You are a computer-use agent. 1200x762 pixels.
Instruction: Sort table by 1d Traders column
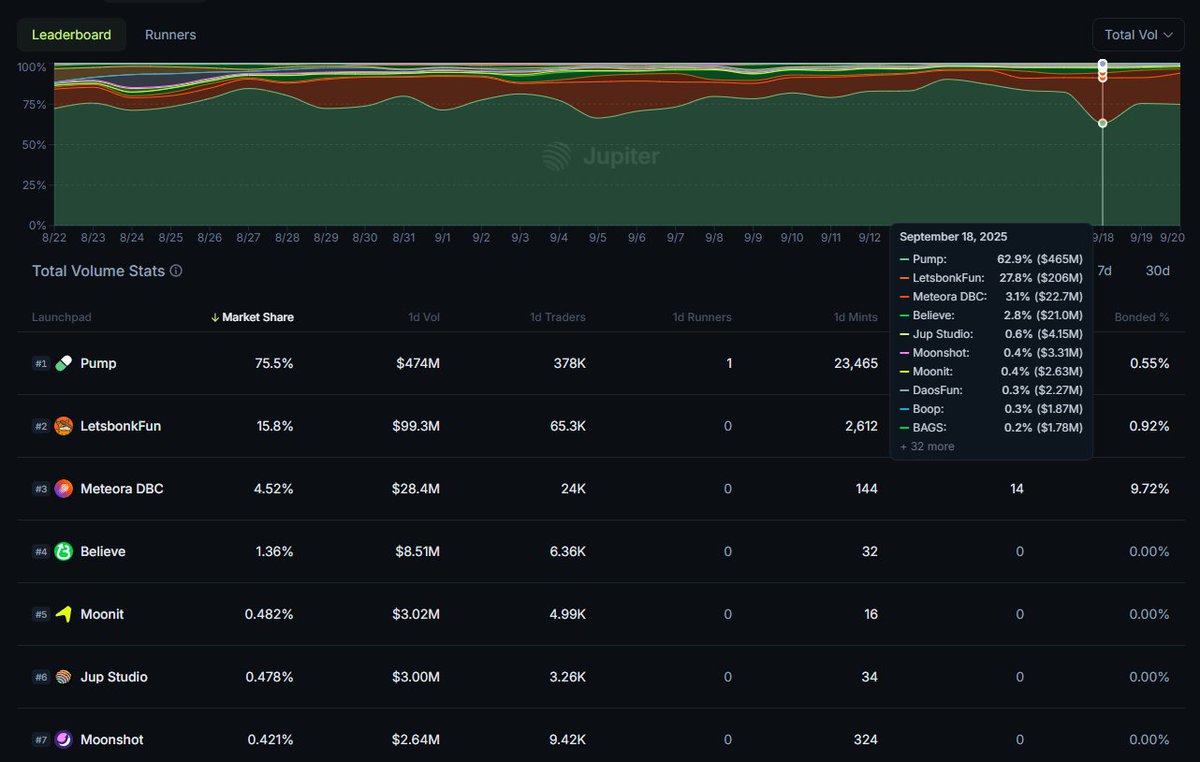coord(558,317)
